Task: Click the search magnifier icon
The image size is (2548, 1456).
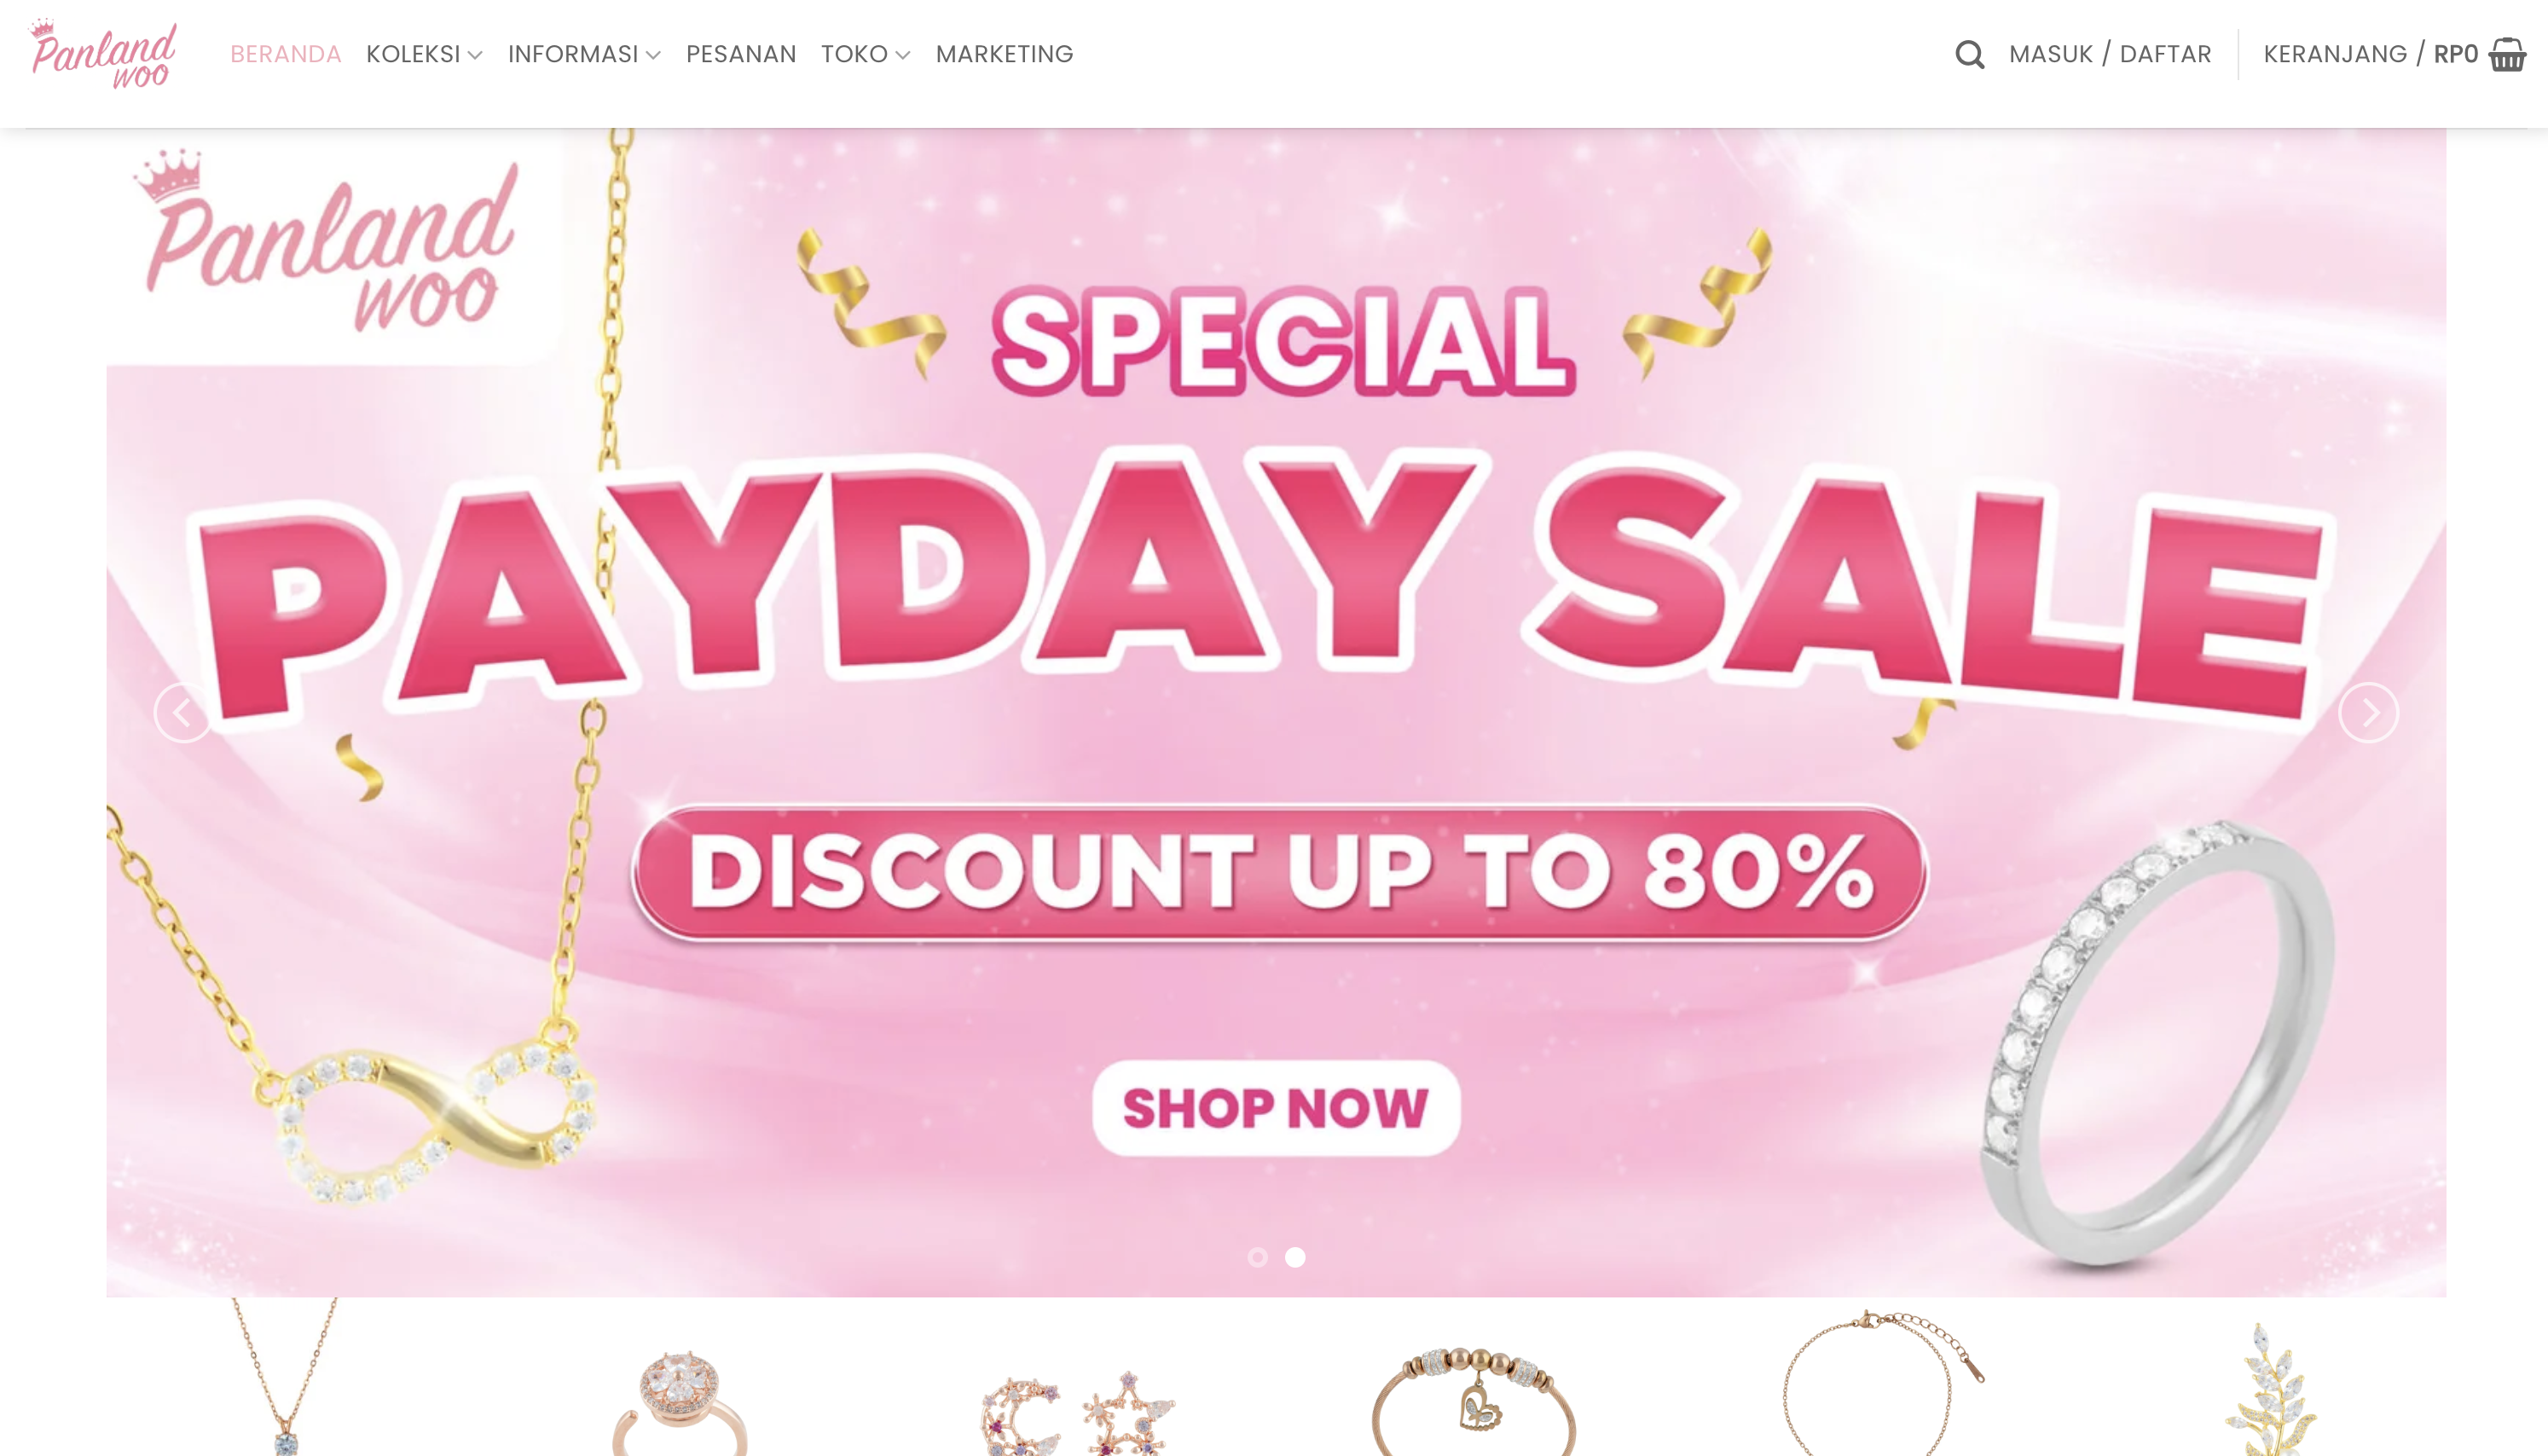Action: pos(1969,54)
